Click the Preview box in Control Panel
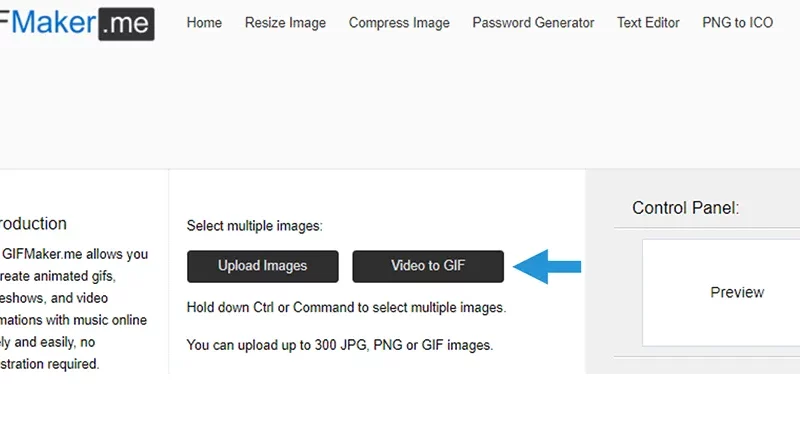Image resolution: width=800 pixels, height=423 pixels. [x=721, y=292]
